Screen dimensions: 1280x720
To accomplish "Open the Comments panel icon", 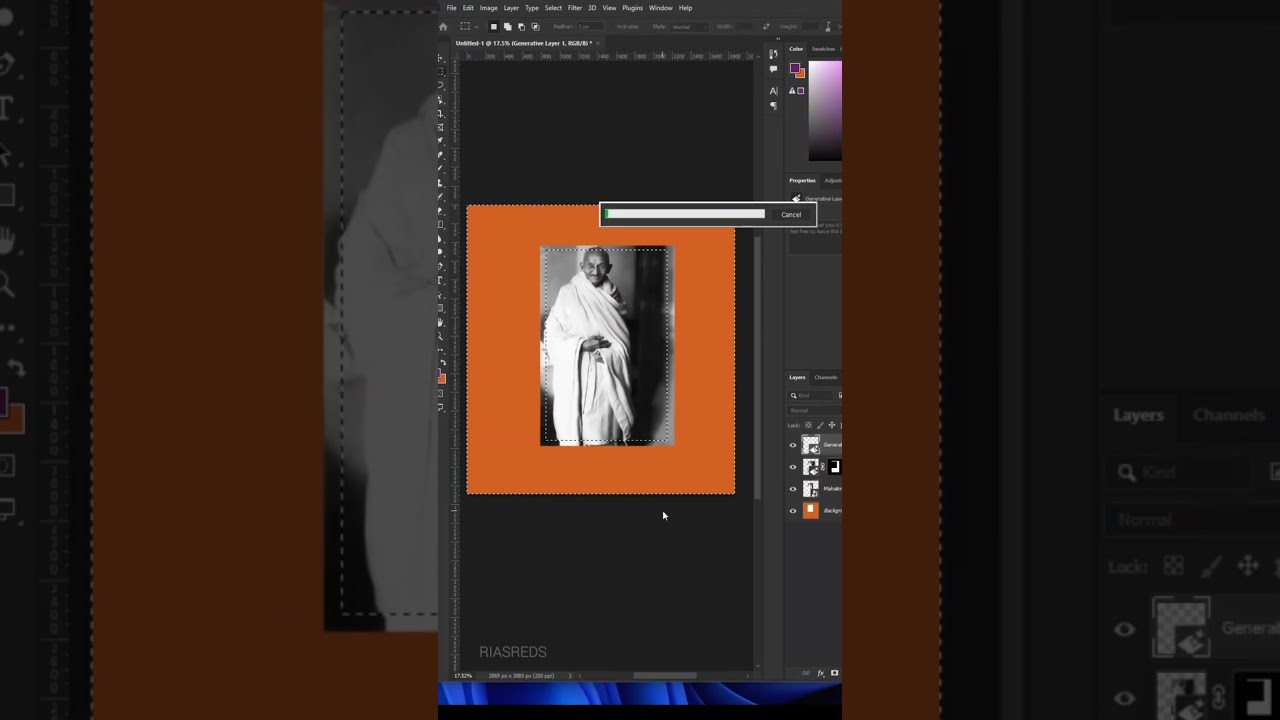I will coord(773,69).
